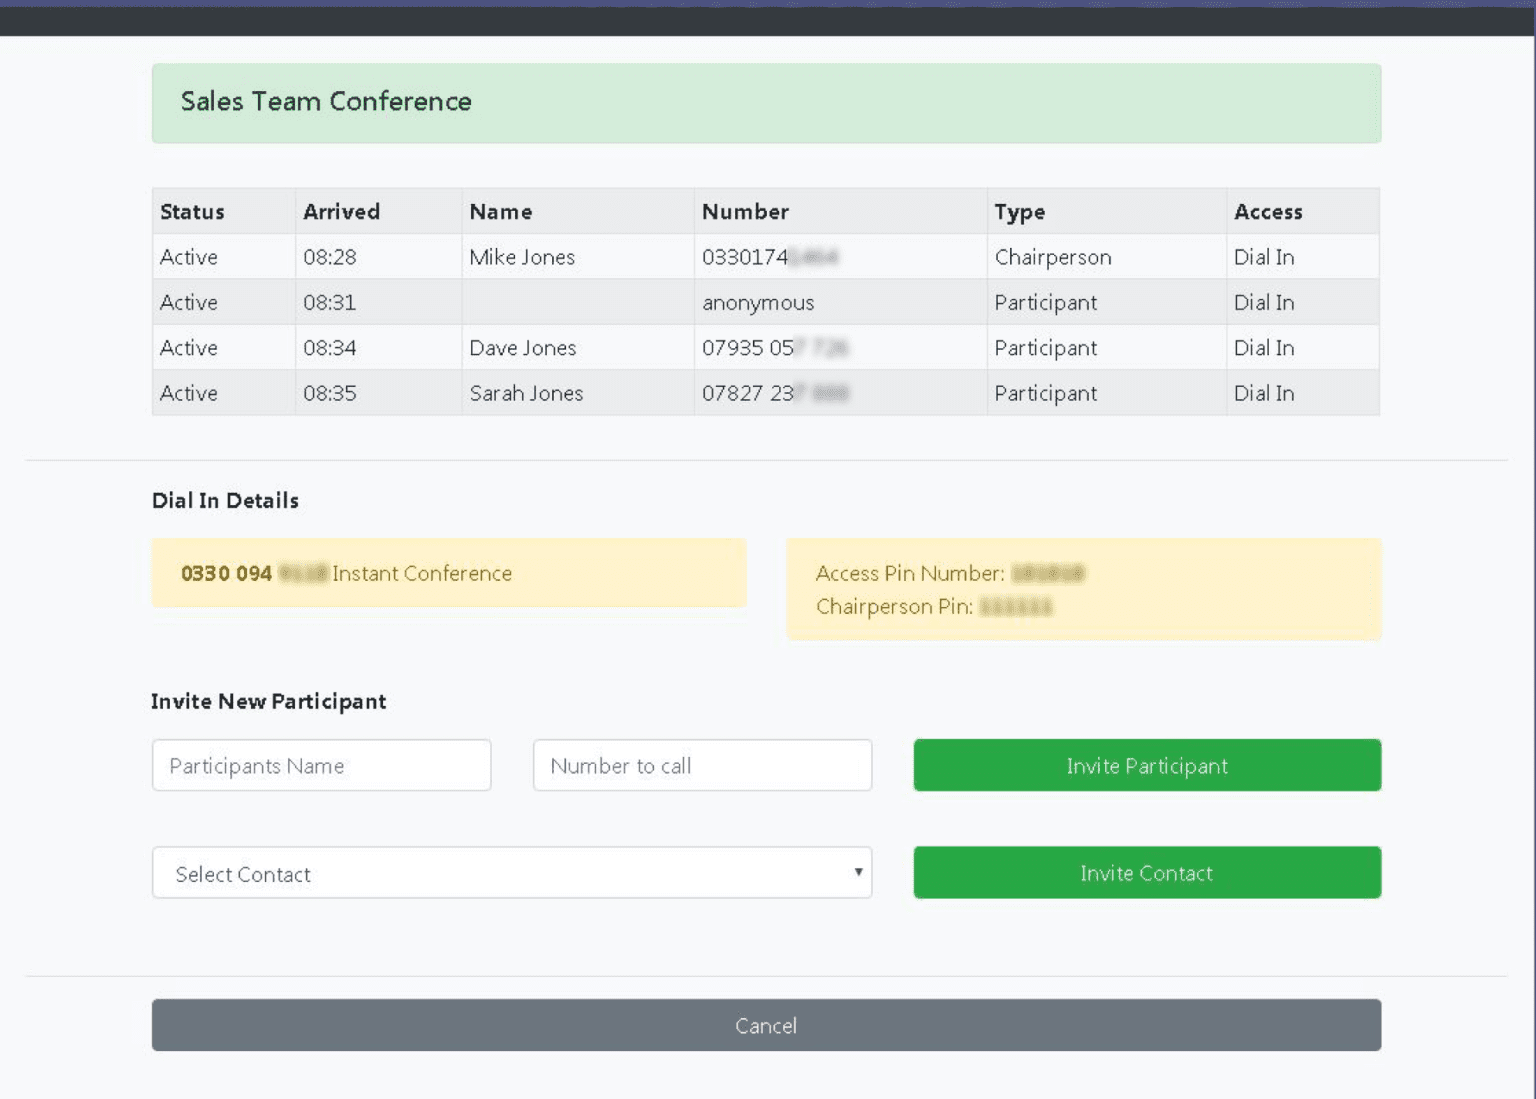Click the Invite Participant button
The height and width of the screenshot is (1099, 1536).
[x=1147, y=765]
